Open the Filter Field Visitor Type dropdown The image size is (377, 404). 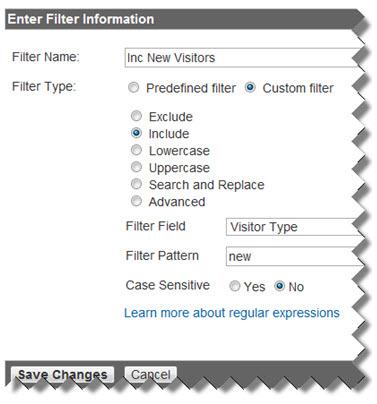[x=294, y=227]
